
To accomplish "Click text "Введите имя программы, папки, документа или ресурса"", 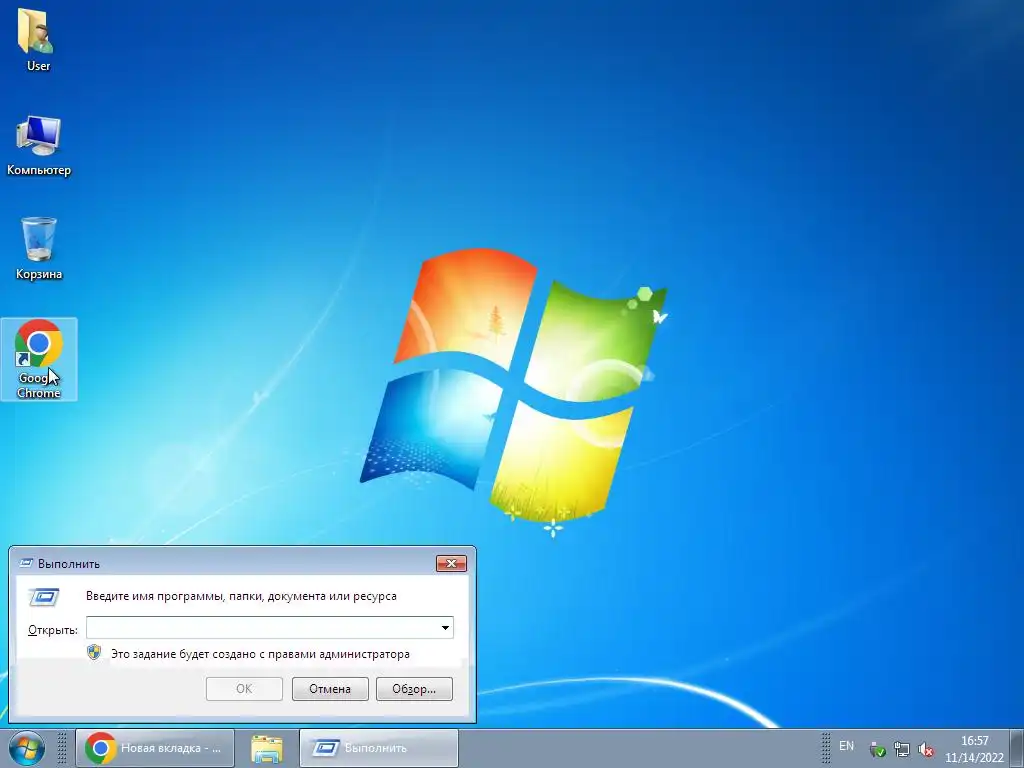I will pos(241,596).
